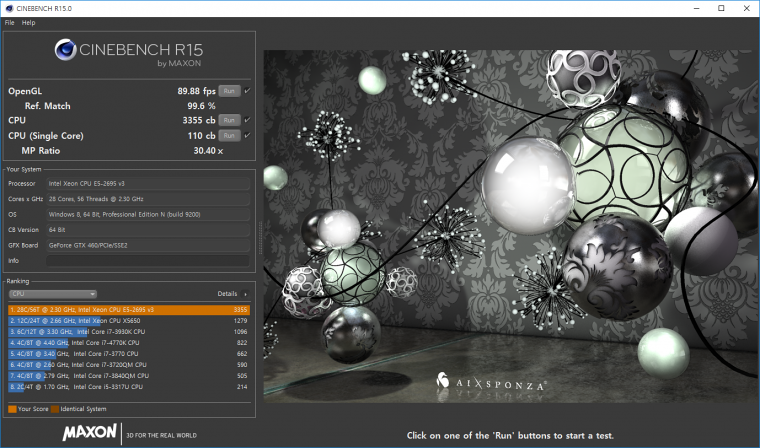
Task: Run the CPU Single Core test
Action: click(229, 136)
